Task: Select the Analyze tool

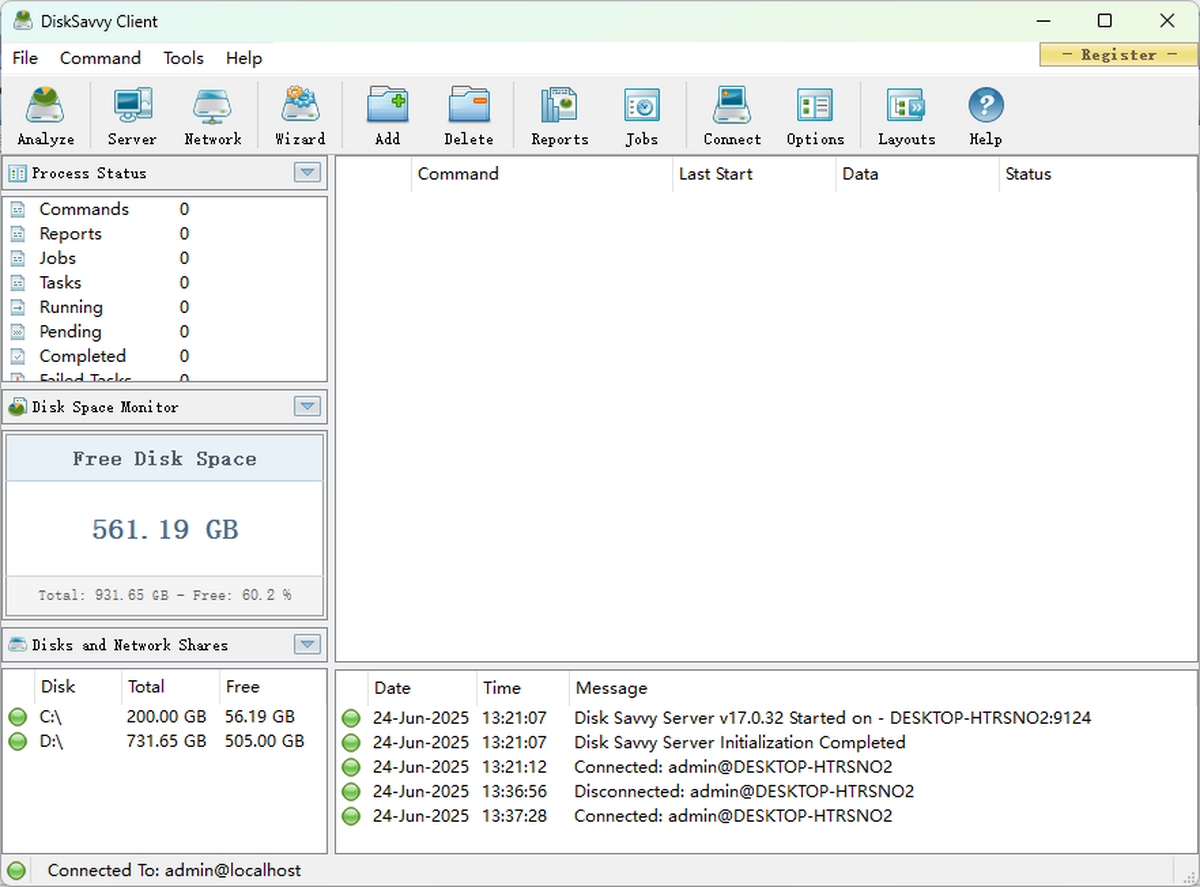Action: tap(45, 114)
